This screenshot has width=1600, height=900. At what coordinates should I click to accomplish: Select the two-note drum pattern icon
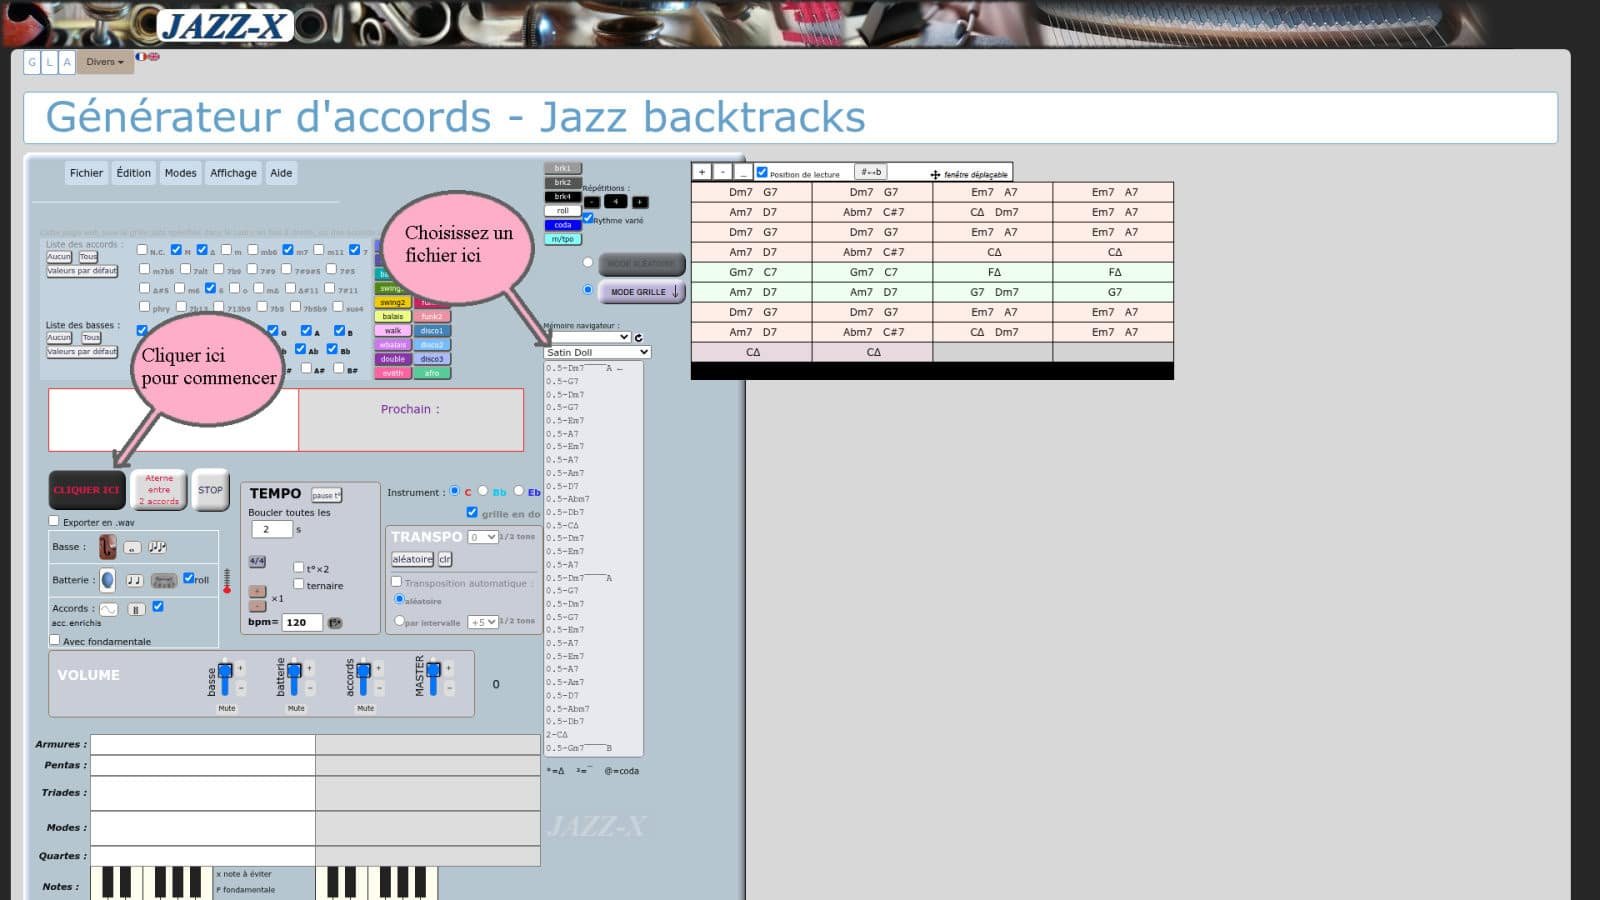click(x=134, y=580)
